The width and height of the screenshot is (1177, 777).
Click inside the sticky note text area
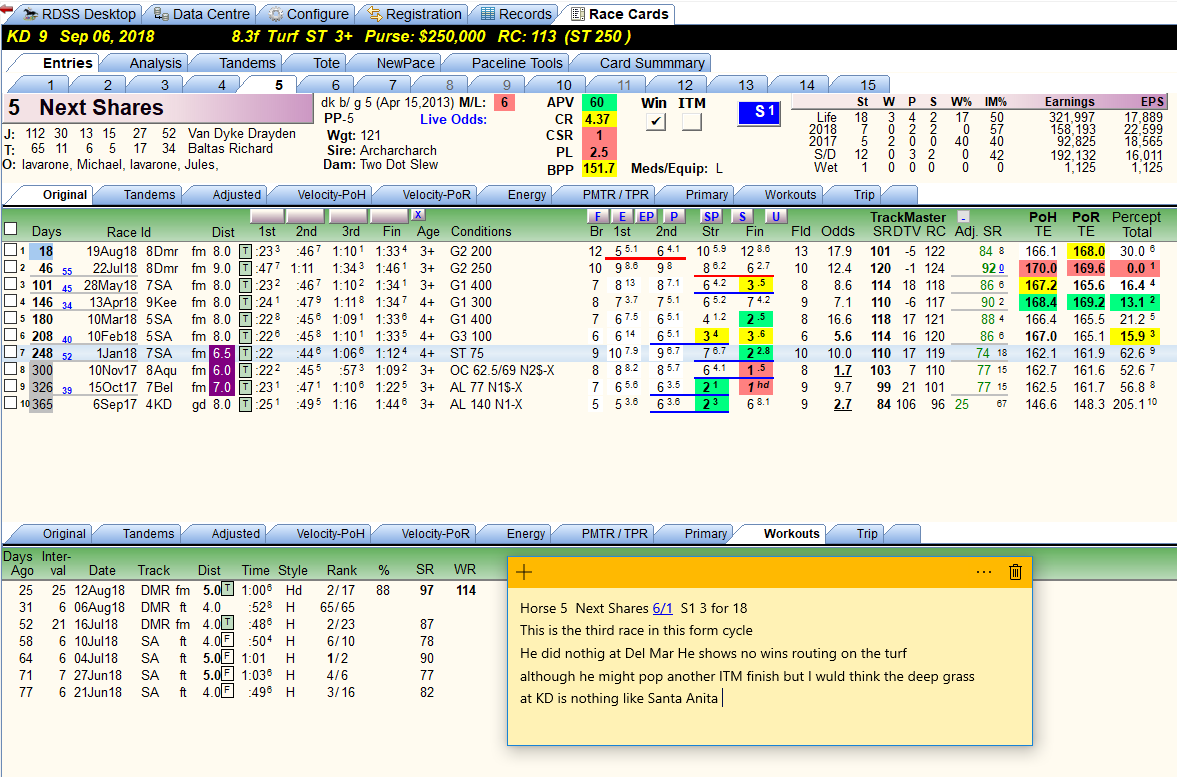click(769, 665)
